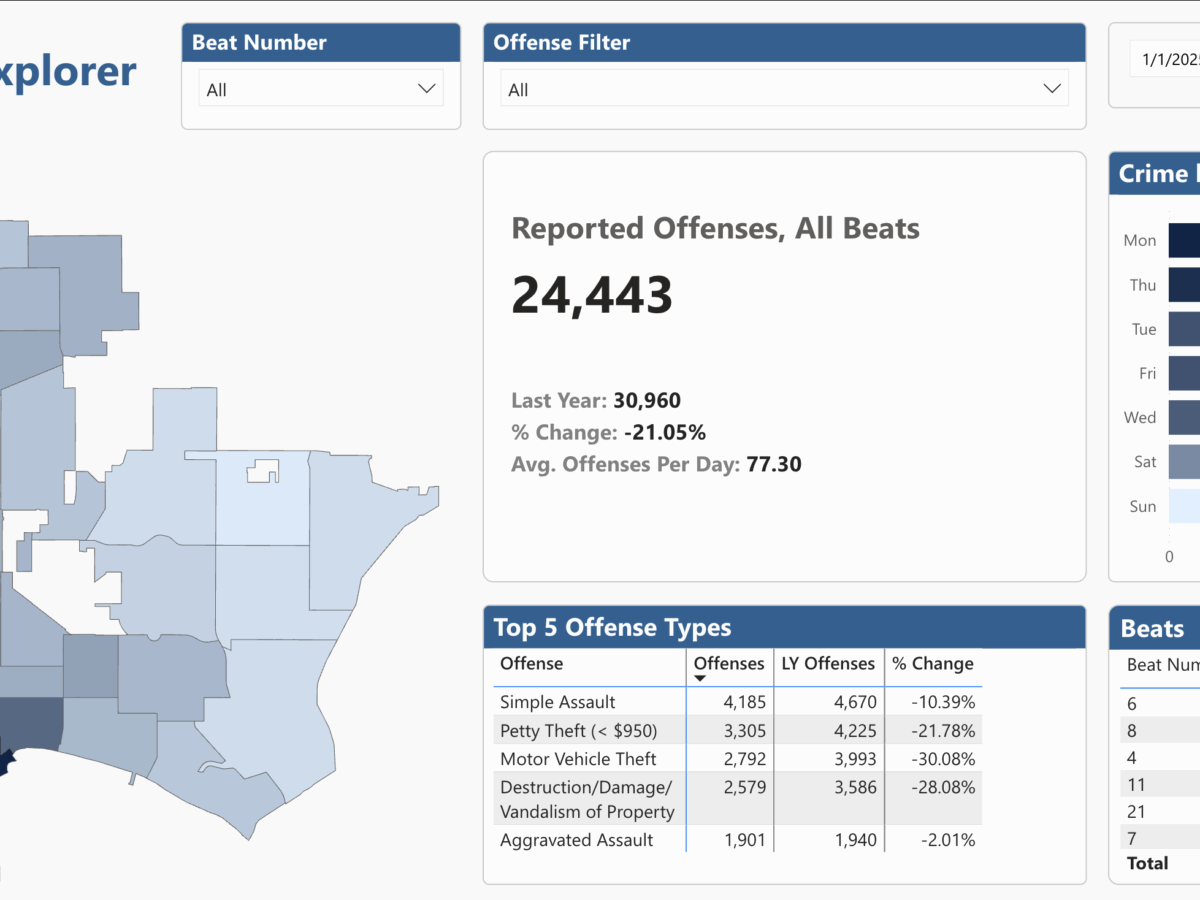
Task: Open the Beat Number dropdown
Action: pyautogui.click(x=320, y=89)
